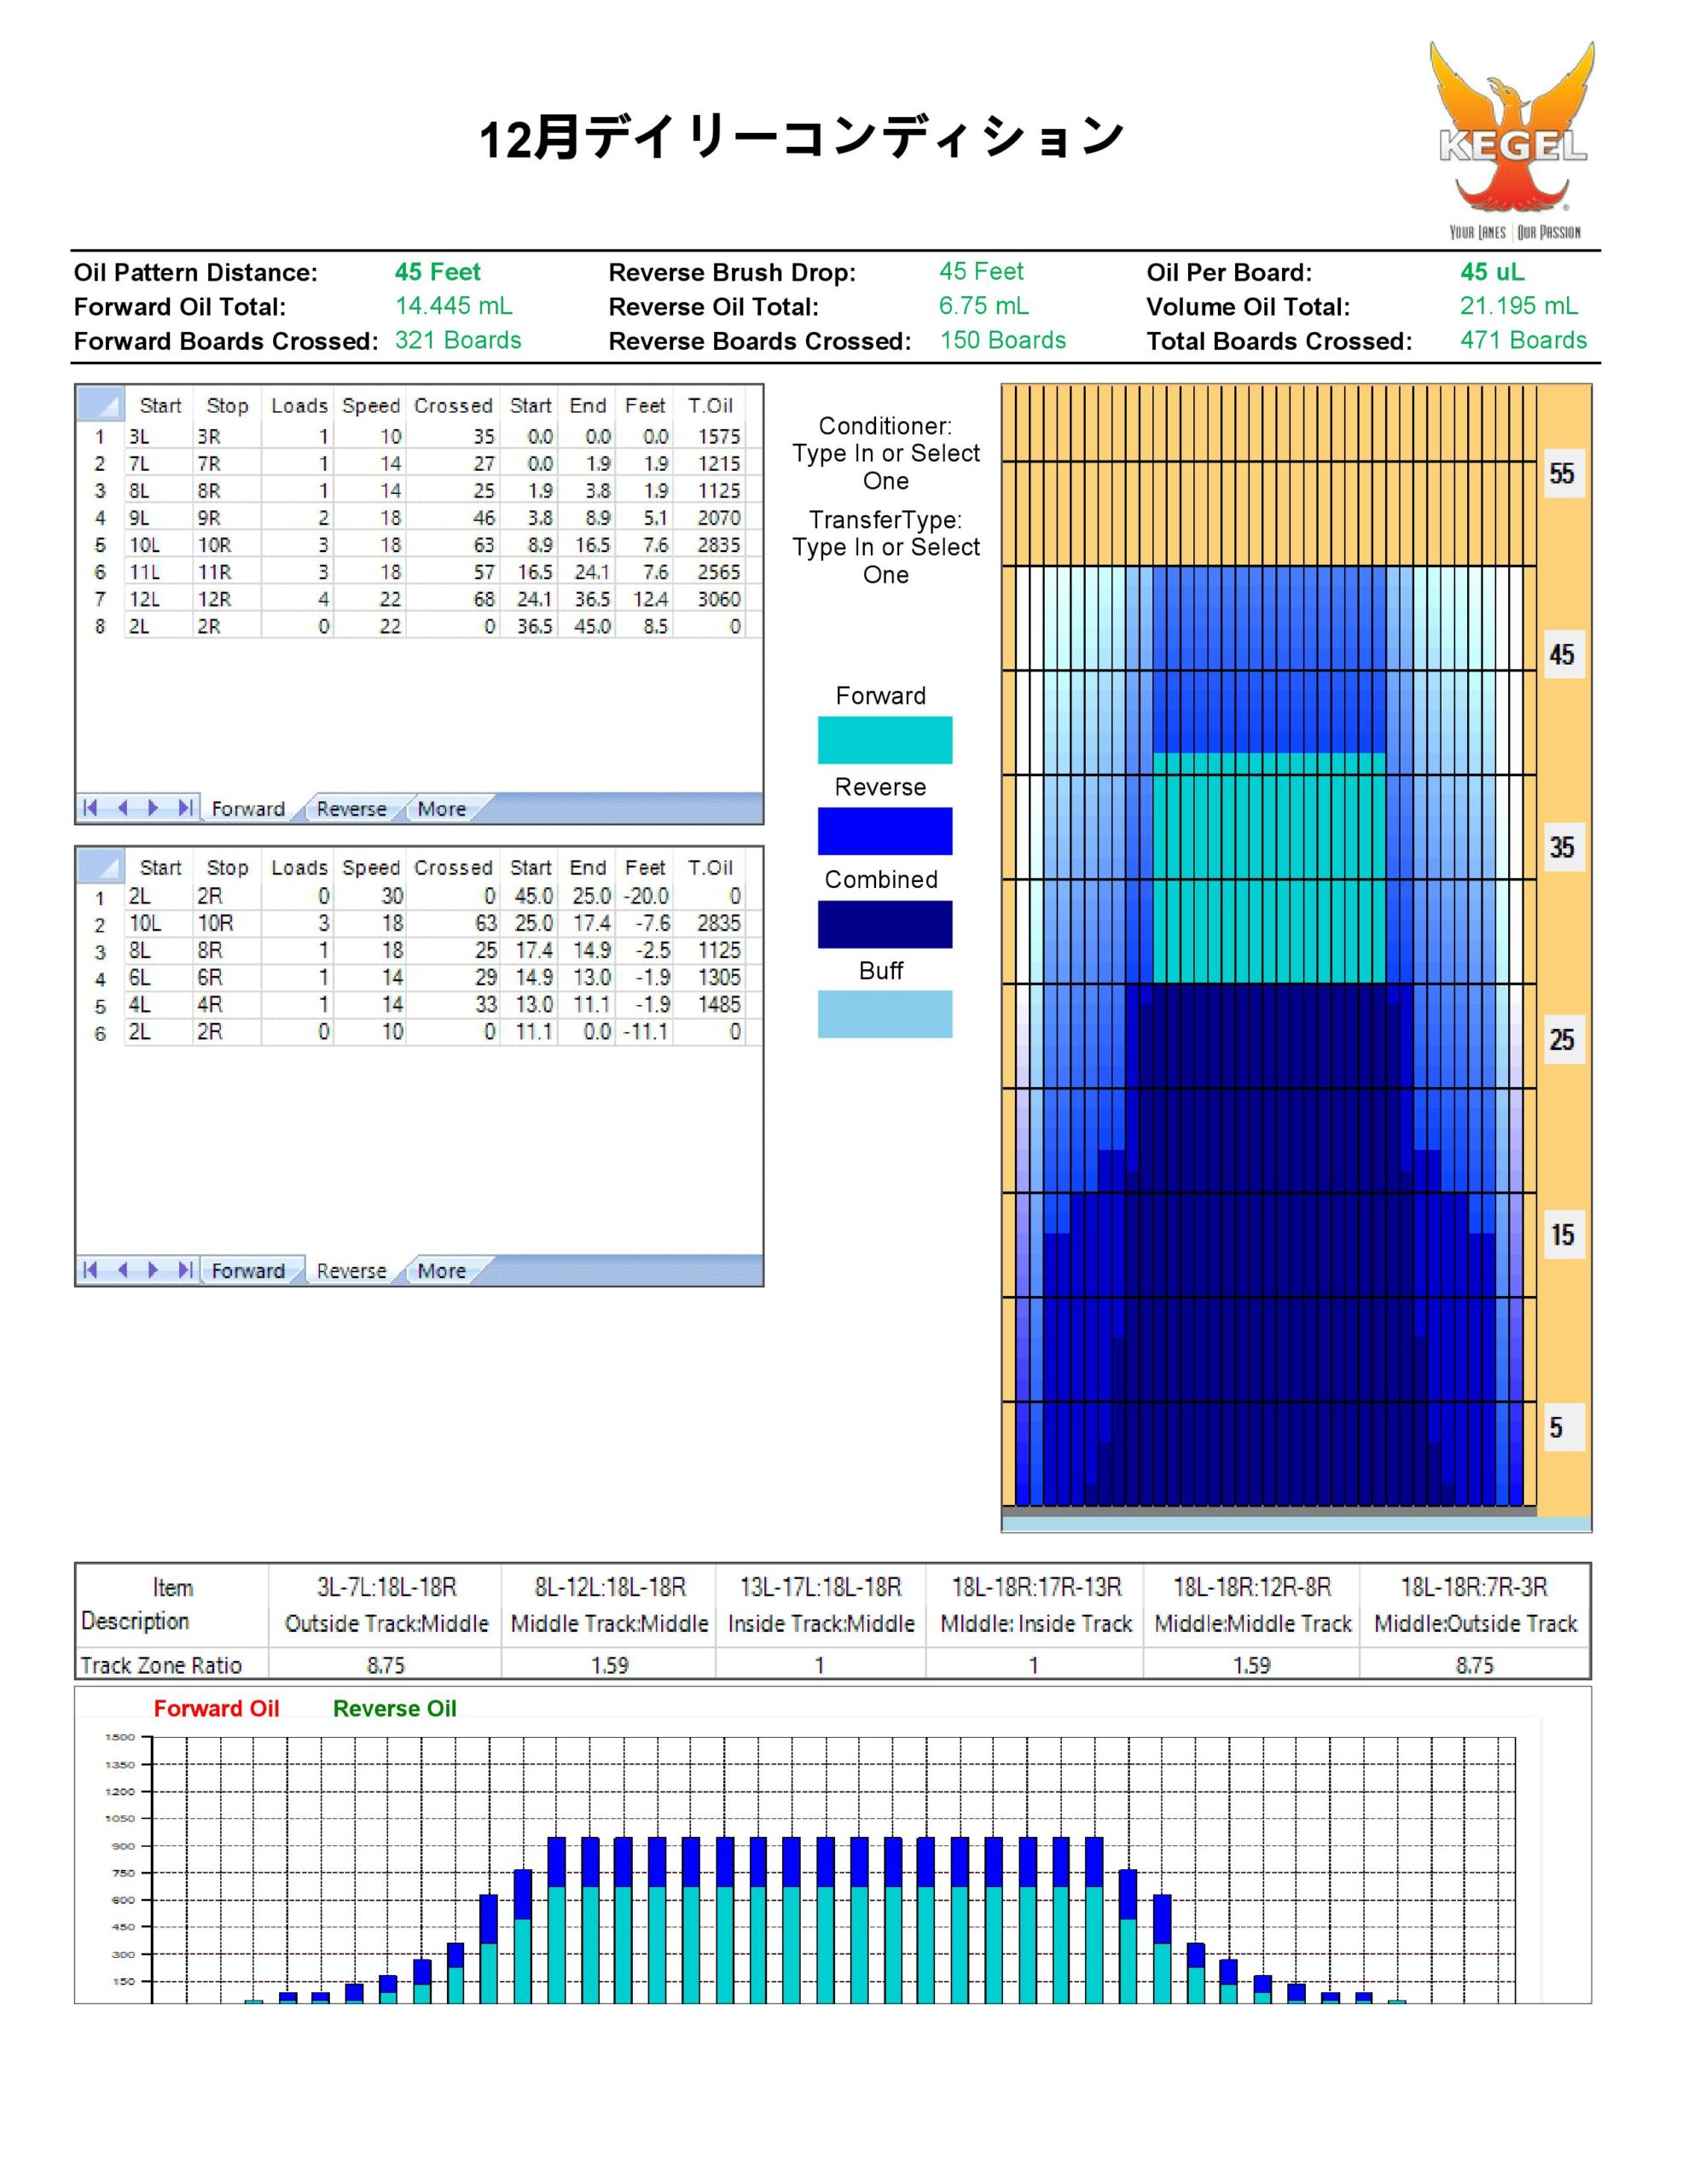Click the '3L-7L:18L-18R' ratio column header
This screenshot has height=2184, width=1688.
(x=387, y=1587)
